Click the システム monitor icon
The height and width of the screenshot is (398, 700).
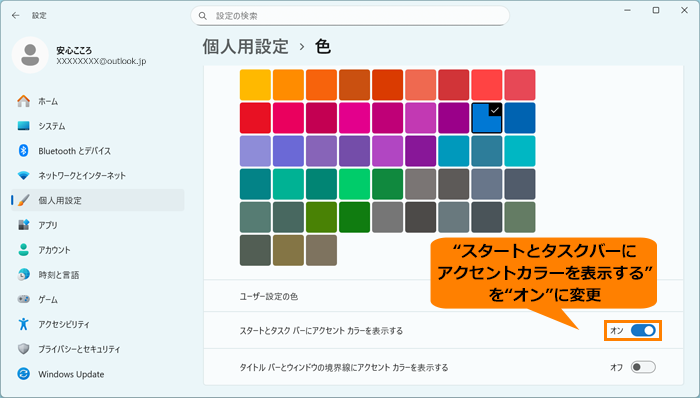[24, 126]
